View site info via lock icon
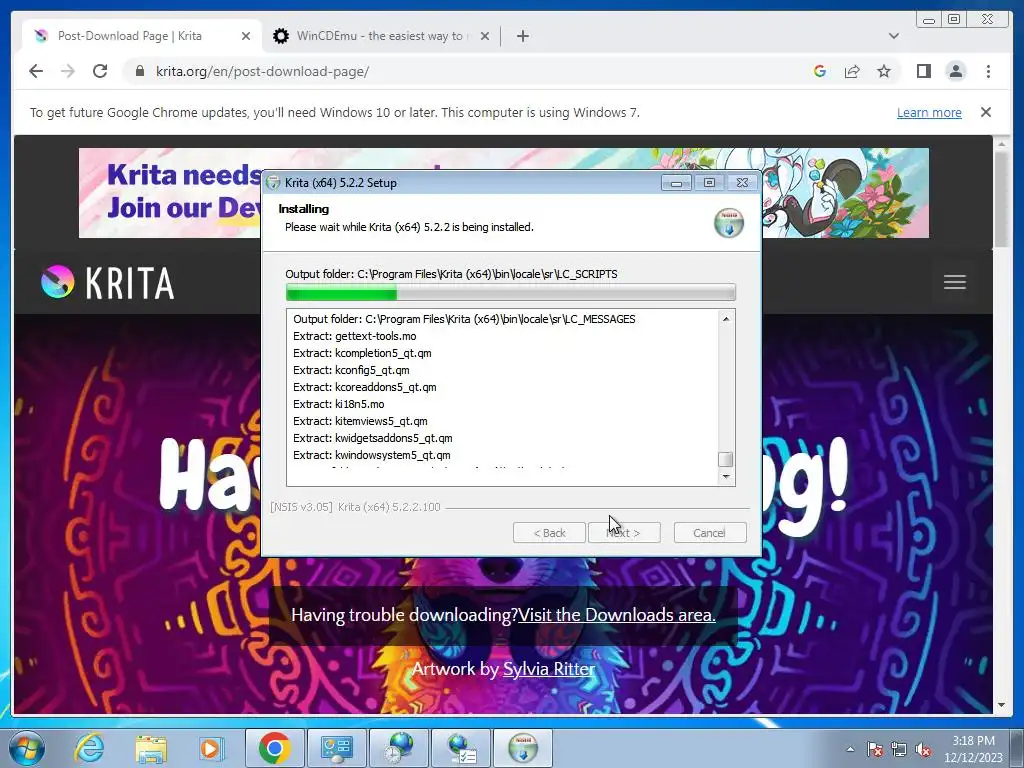Viewport: 1024px width, 768px height. [139, 71]
